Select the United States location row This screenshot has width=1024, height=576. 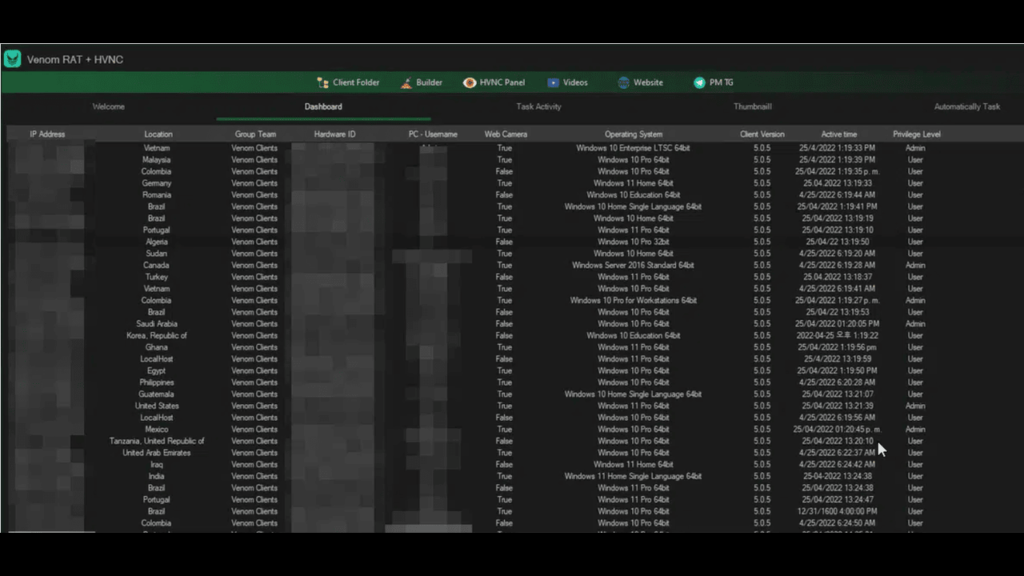[156, 406]
